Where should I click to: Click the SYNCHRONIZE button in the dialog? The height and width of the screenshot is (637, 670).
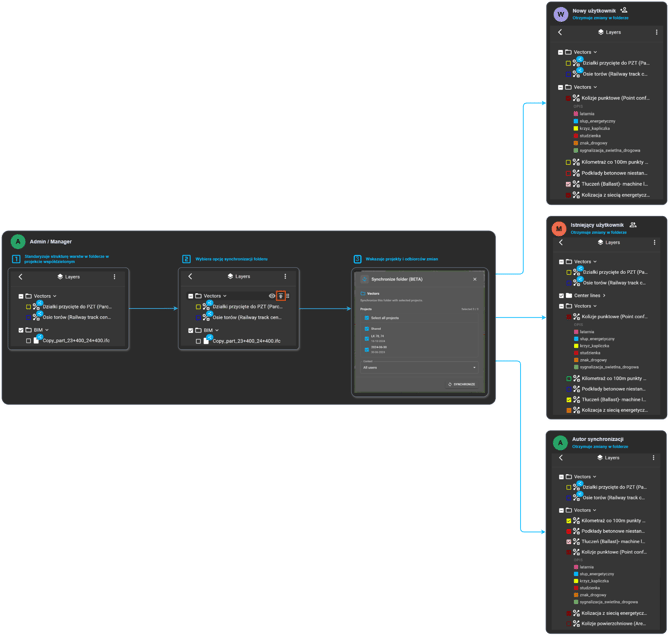point(461,385)
